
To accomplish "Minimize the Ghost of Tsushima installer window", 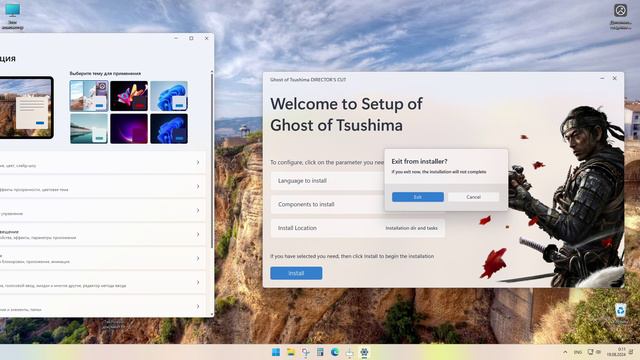I will click(602, 78).
